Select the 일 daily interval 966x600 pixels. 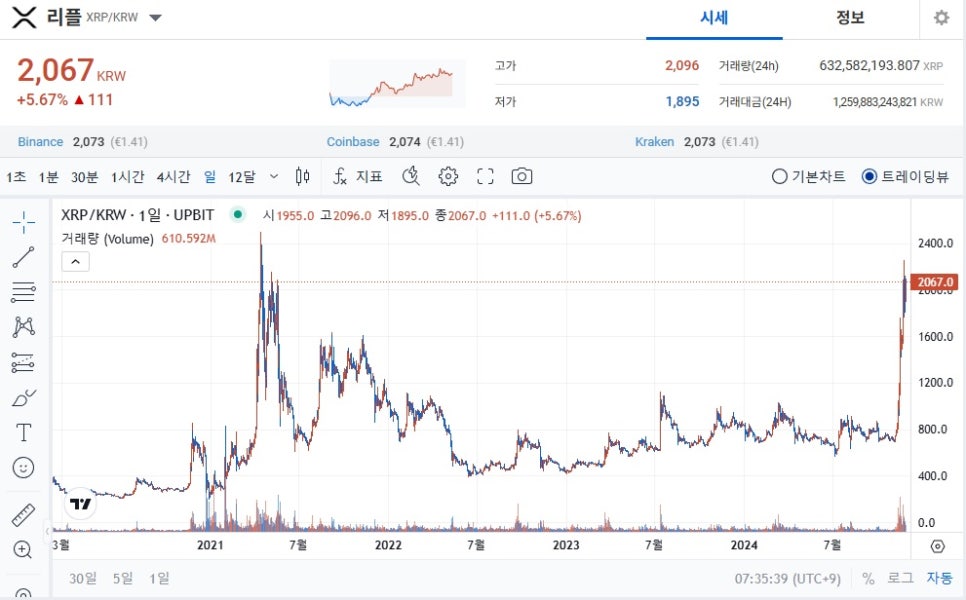click(210, 177)
